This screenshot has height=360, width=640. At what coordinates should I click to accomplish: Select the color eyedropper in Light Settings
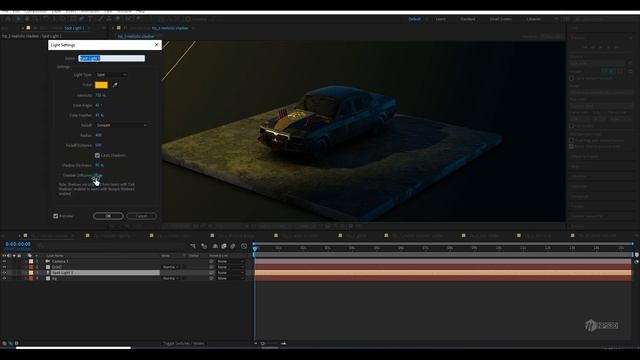115,85
